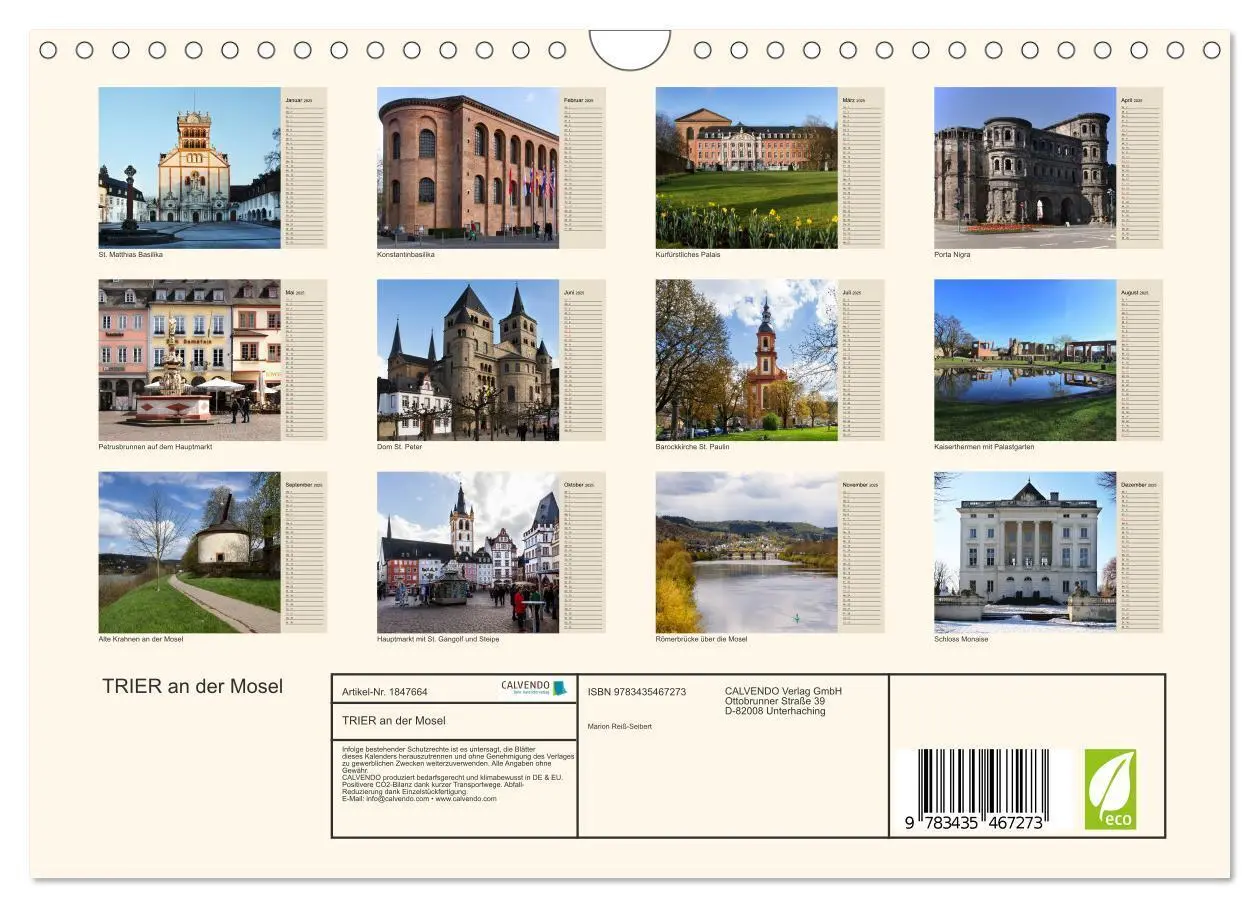Image resolution: width=1260 pixels, height=908 pixels.
Task: Click the info@calvendo.com email line
Action: (x=419, y=799)
